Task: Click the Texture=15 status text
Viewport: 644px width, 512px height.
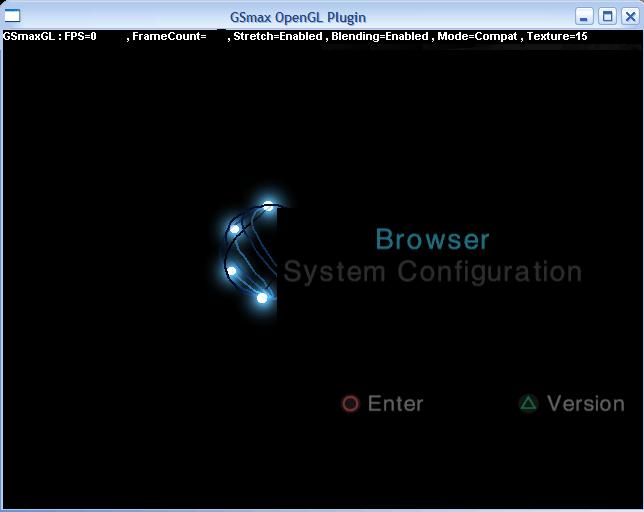Action: [557, 37]
